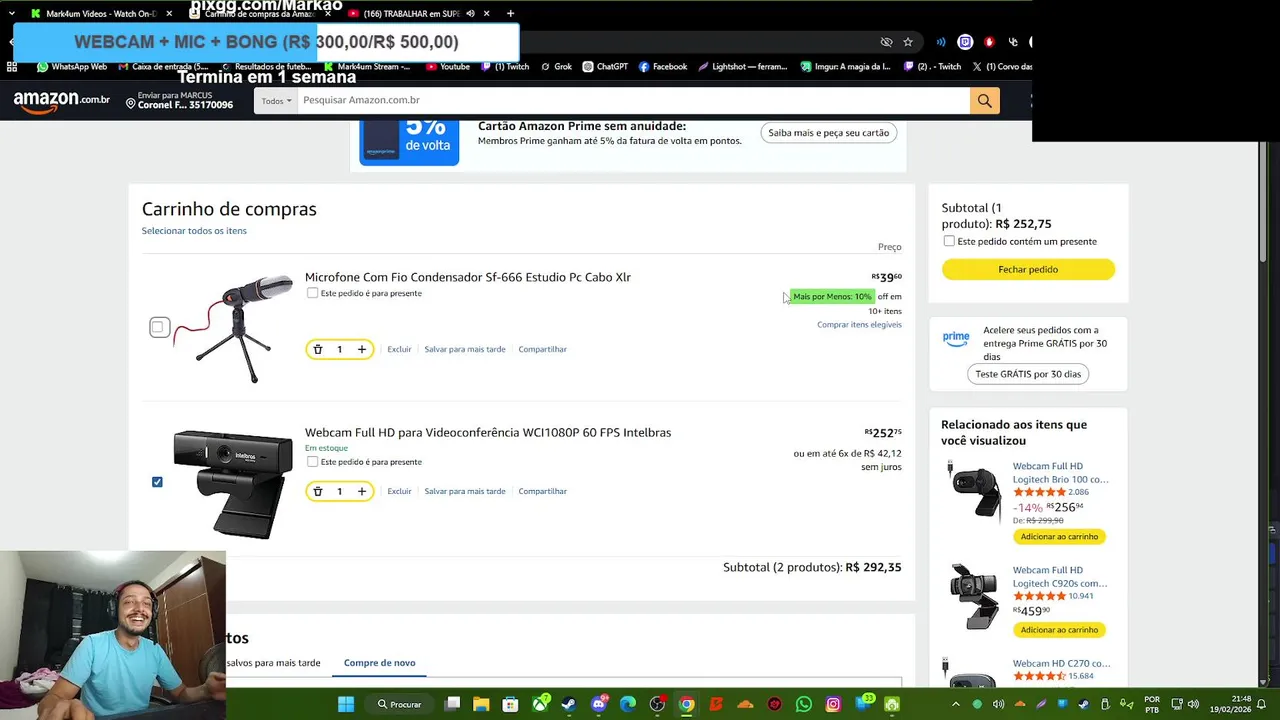1280x720 pixels.
Task: Switch to the TRABALHAR em SUPE YouTube tab
Action: point(419,13)
